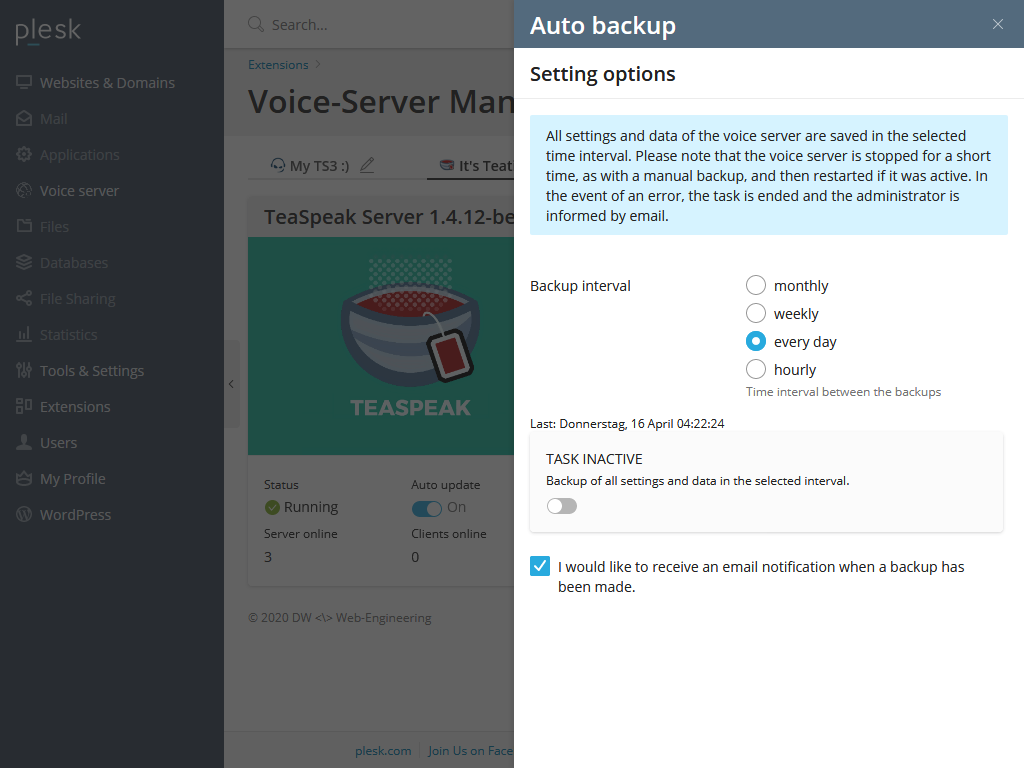Image resolution: width=1024 pixels, height=768 pixels.
Task: Collapse the sidebar with the chevron
Action: (x=231, y=384)
